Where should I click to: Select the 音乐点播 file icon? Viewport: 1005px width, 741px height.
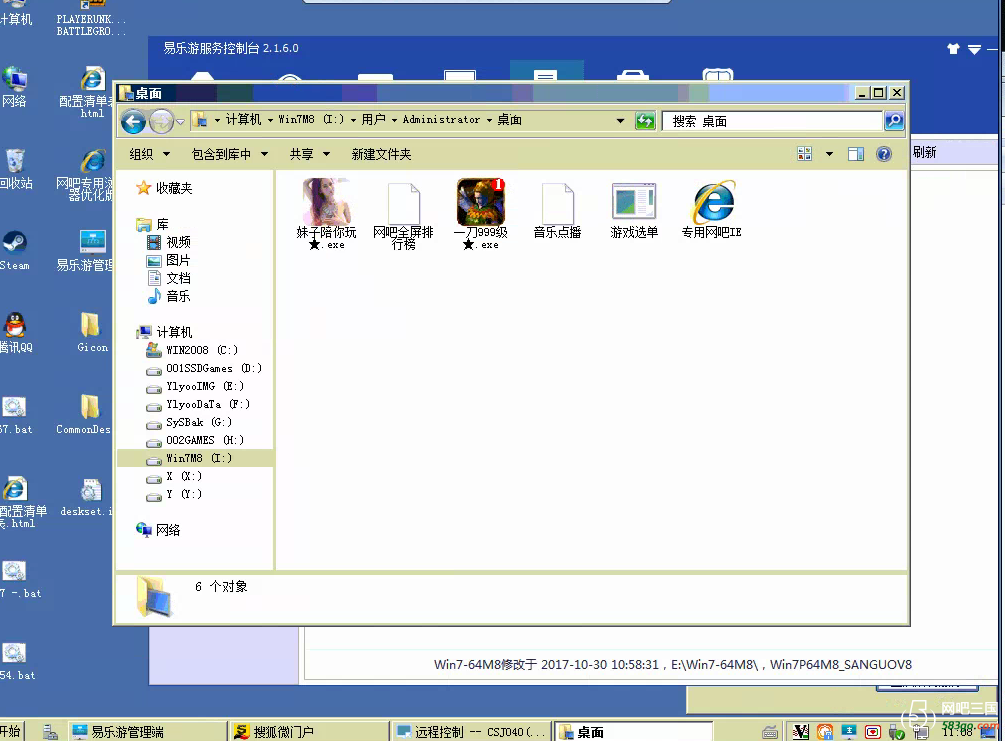pos(557,211)
